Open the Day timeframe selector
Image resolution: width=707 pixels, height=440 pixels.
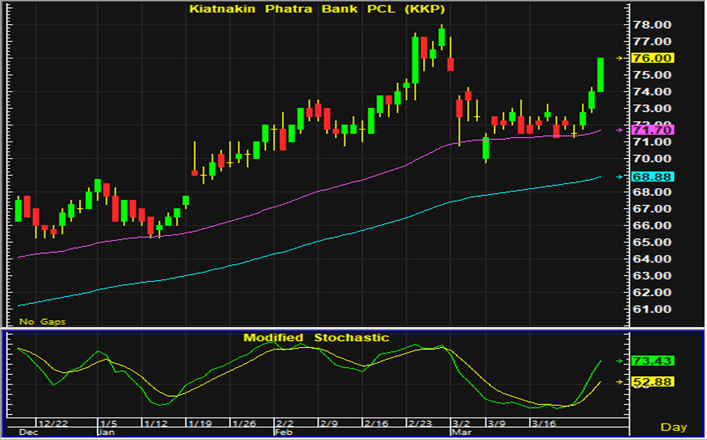click(682, 426)
